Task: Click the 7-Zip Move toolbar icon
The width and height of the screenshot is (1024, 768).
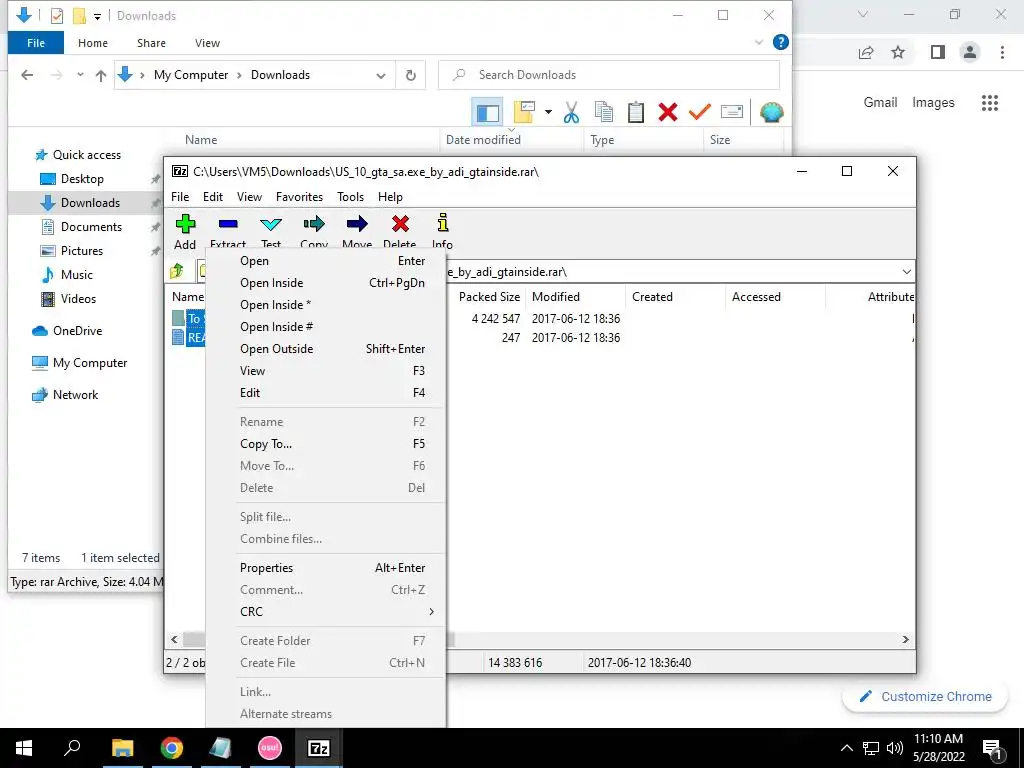Action: click(357, 224)
